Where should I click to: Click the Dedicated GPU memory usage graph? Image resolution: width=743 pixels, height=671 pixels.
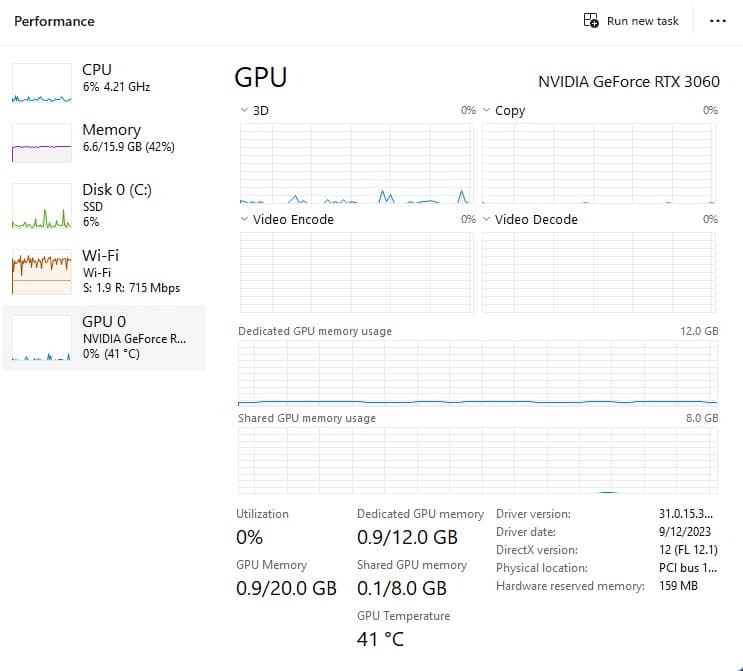pos(478,373)
